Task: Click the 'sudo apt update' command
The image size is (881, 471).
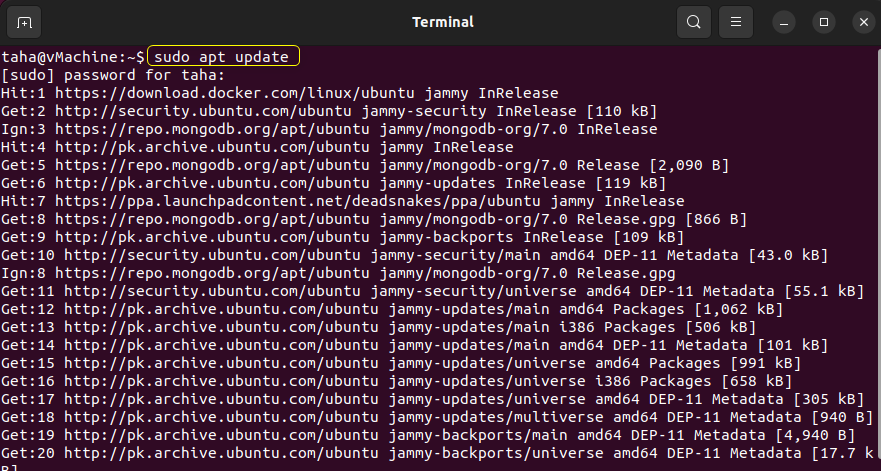Action: pos(221,57)
